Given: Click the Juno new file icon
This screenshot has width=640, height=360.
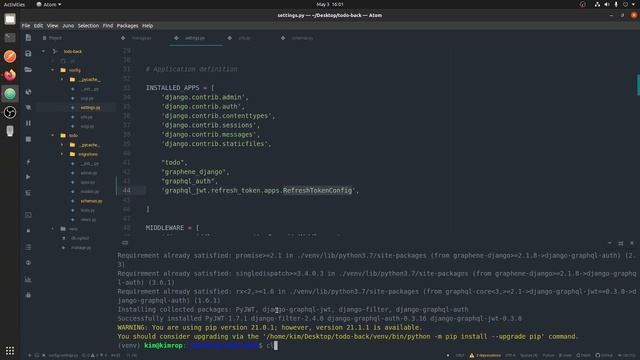Looking at the screenshot, I should click(28, 38).
